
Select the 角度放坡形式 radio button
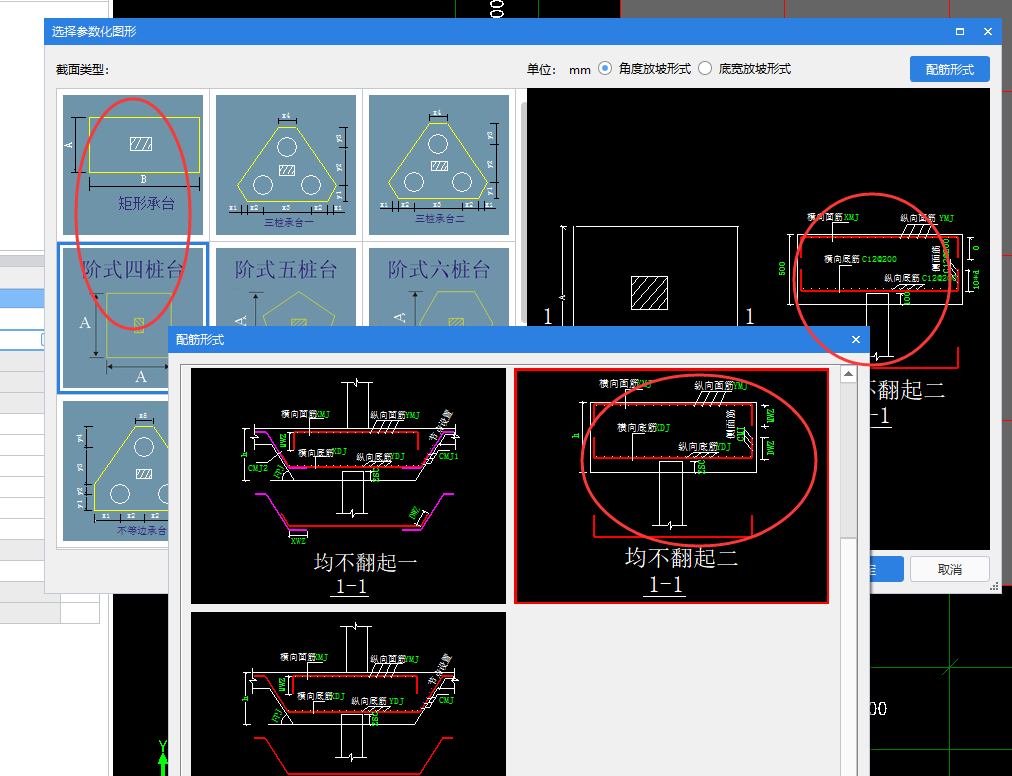click(605, 68)
